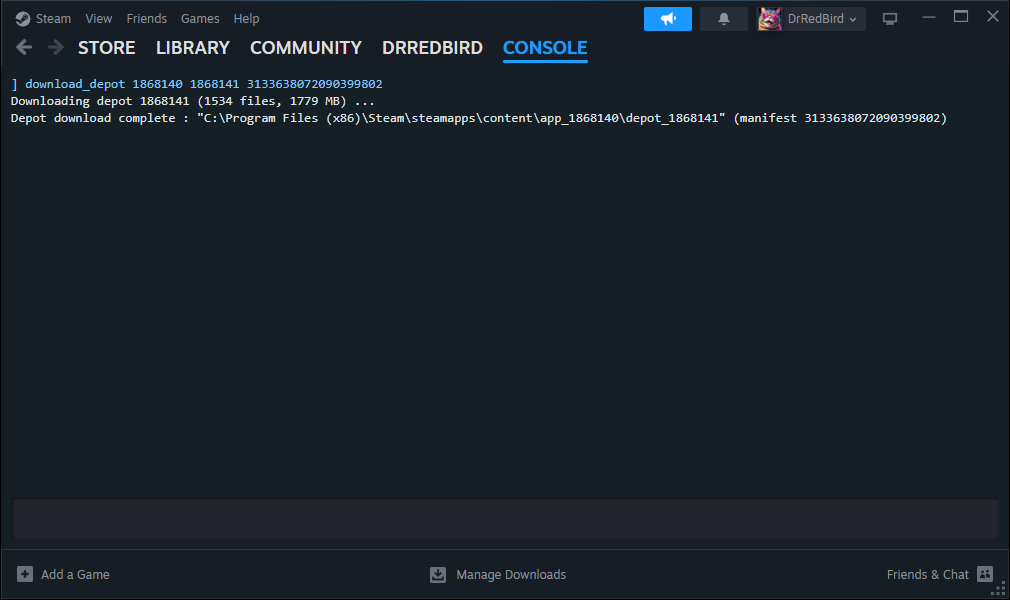Go back with the left arrow
1010x600 pixels.
(x=24, y=47)
